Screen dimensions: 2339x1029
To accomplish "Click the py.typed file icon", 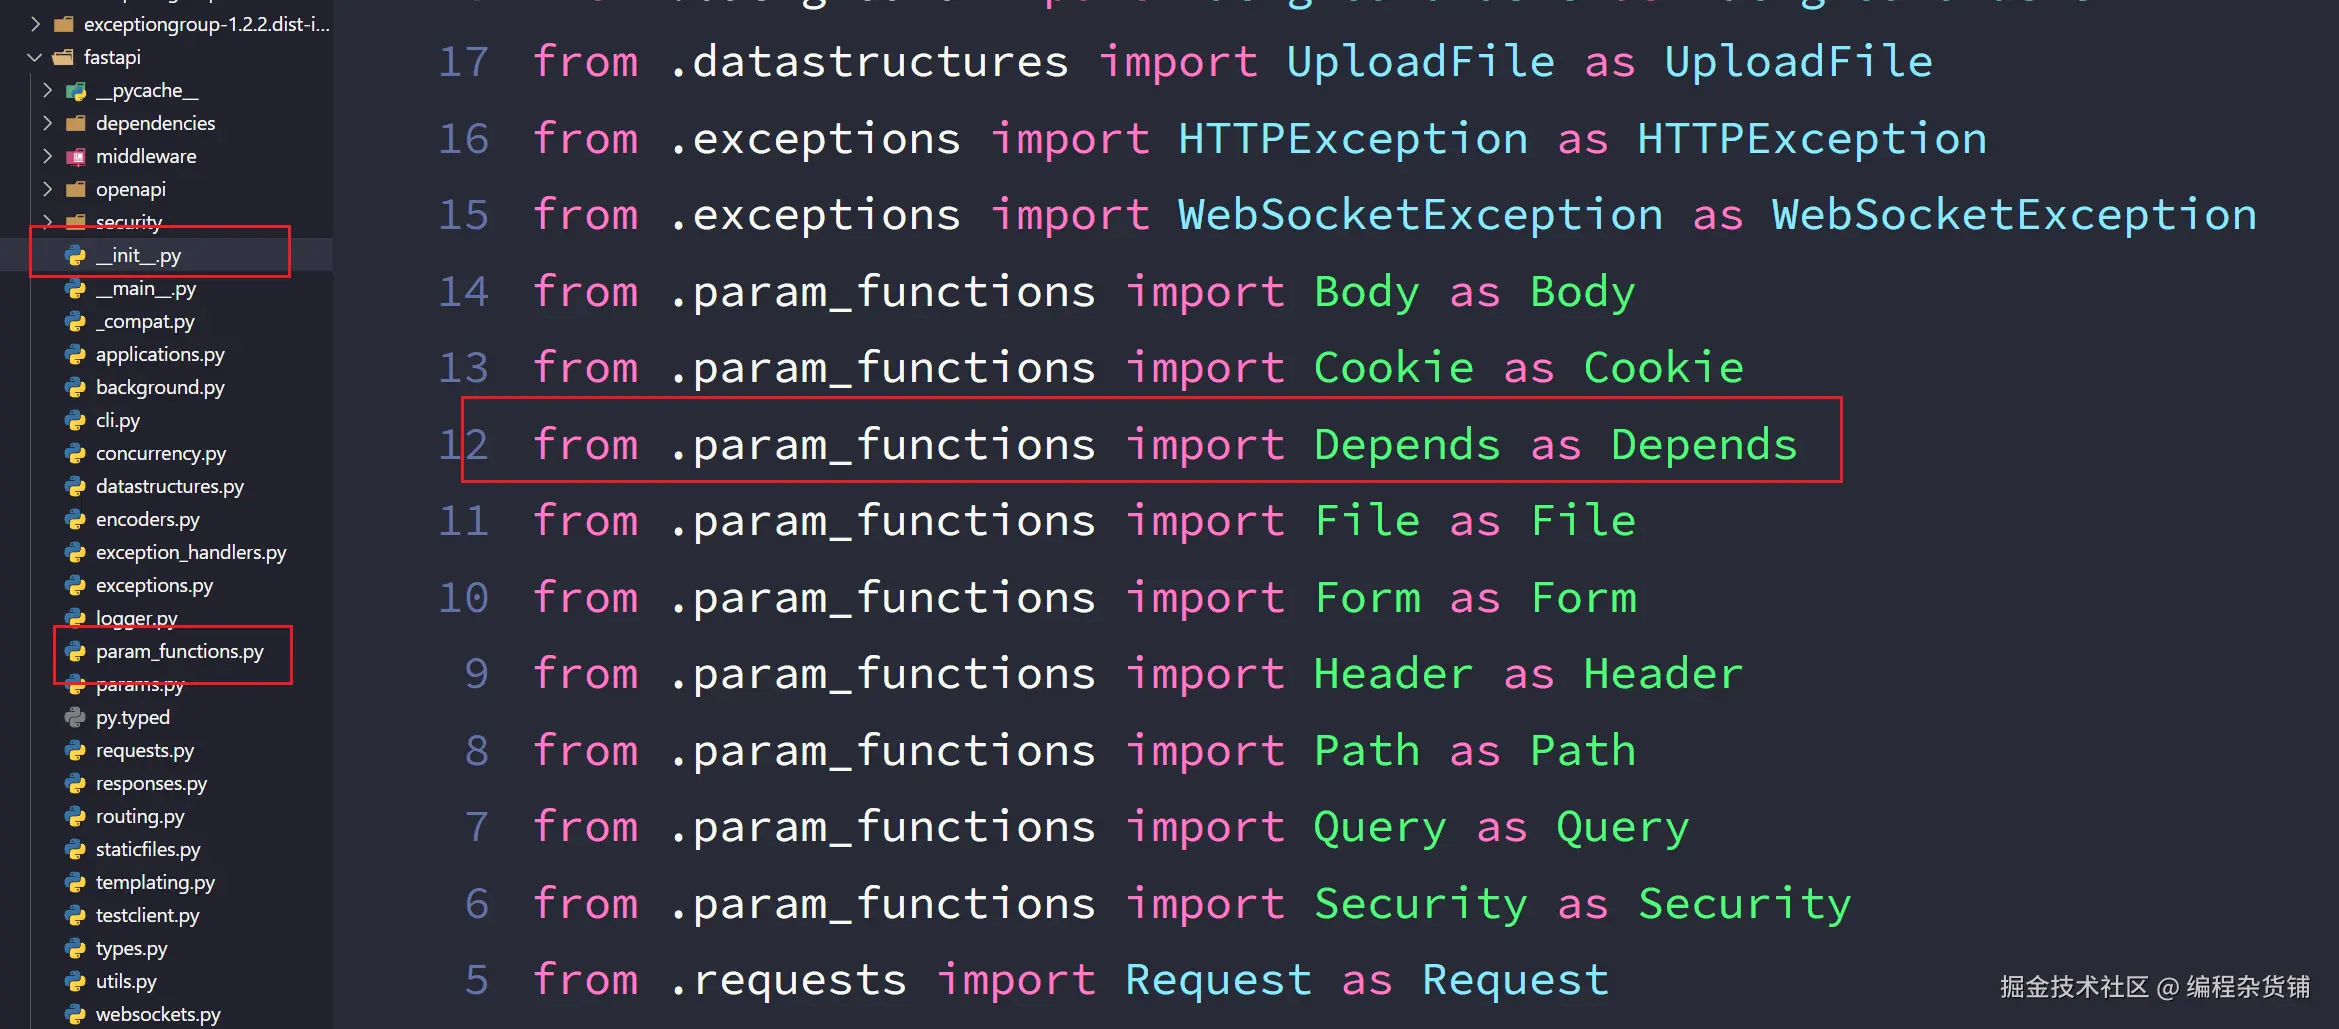I will click(x=75, y=717).
